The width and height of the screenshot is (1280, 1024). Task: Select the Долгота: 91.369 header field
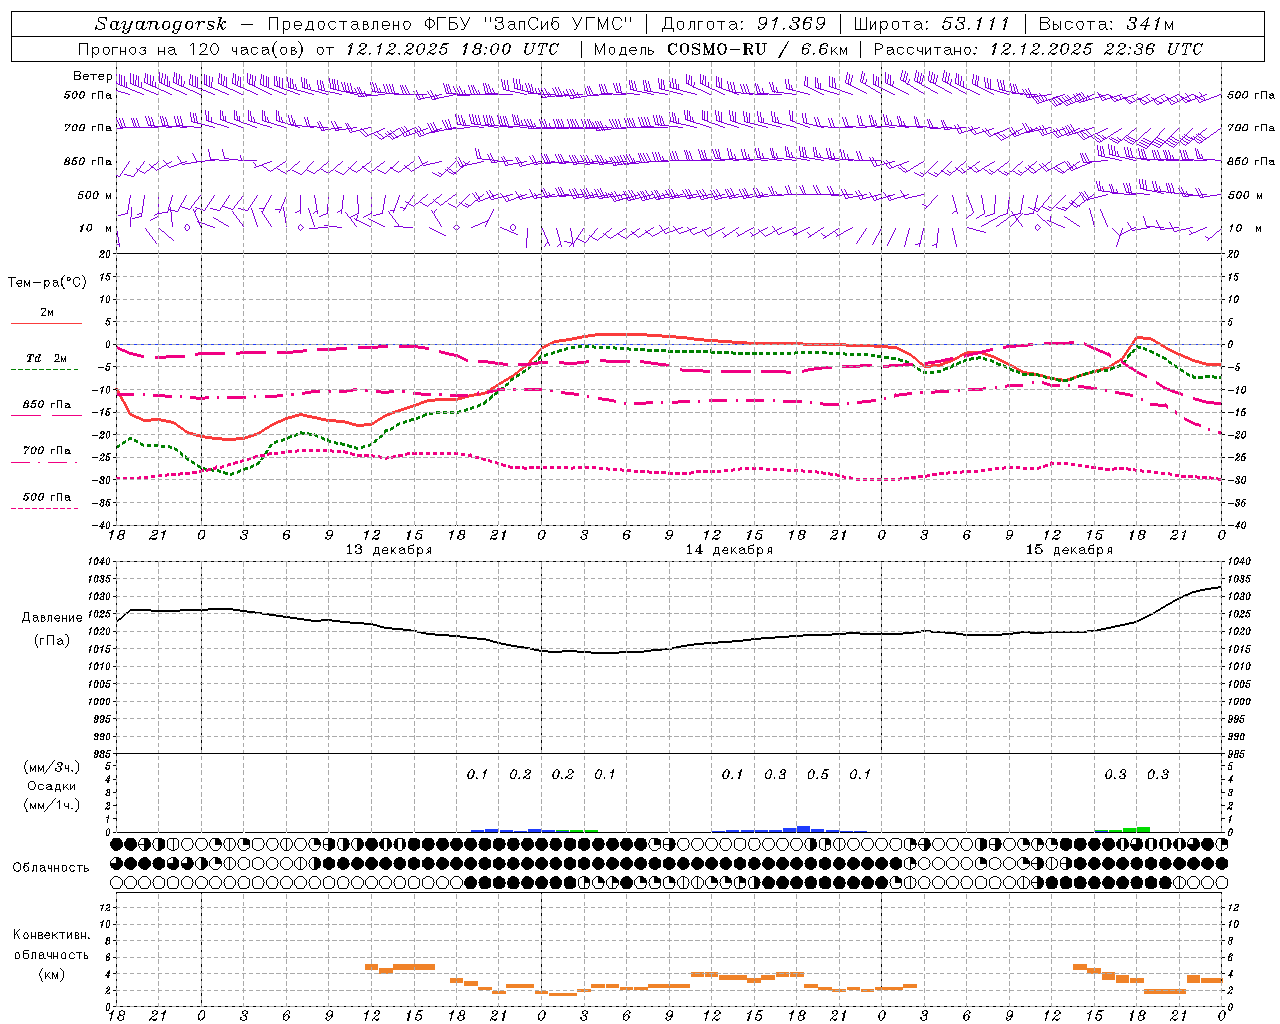744,24
